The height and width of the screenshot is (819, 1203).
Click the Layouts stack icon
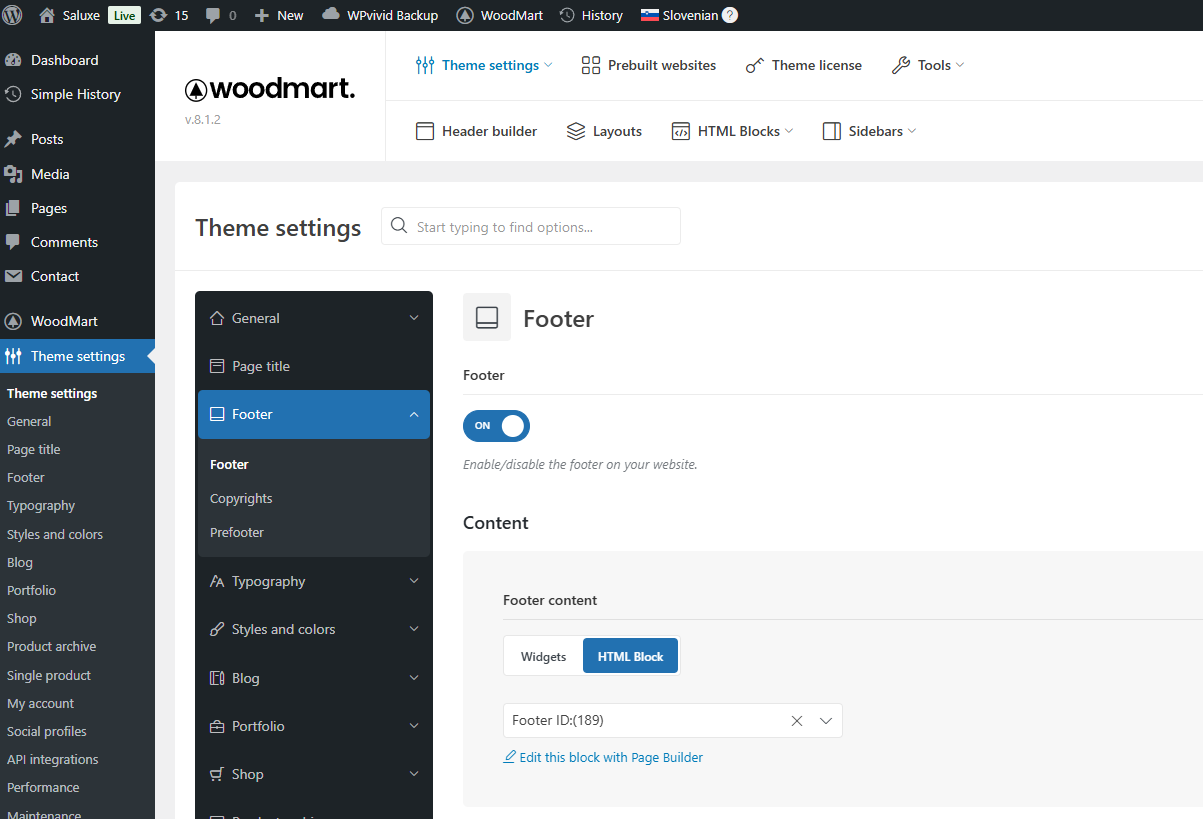point(576,131)
